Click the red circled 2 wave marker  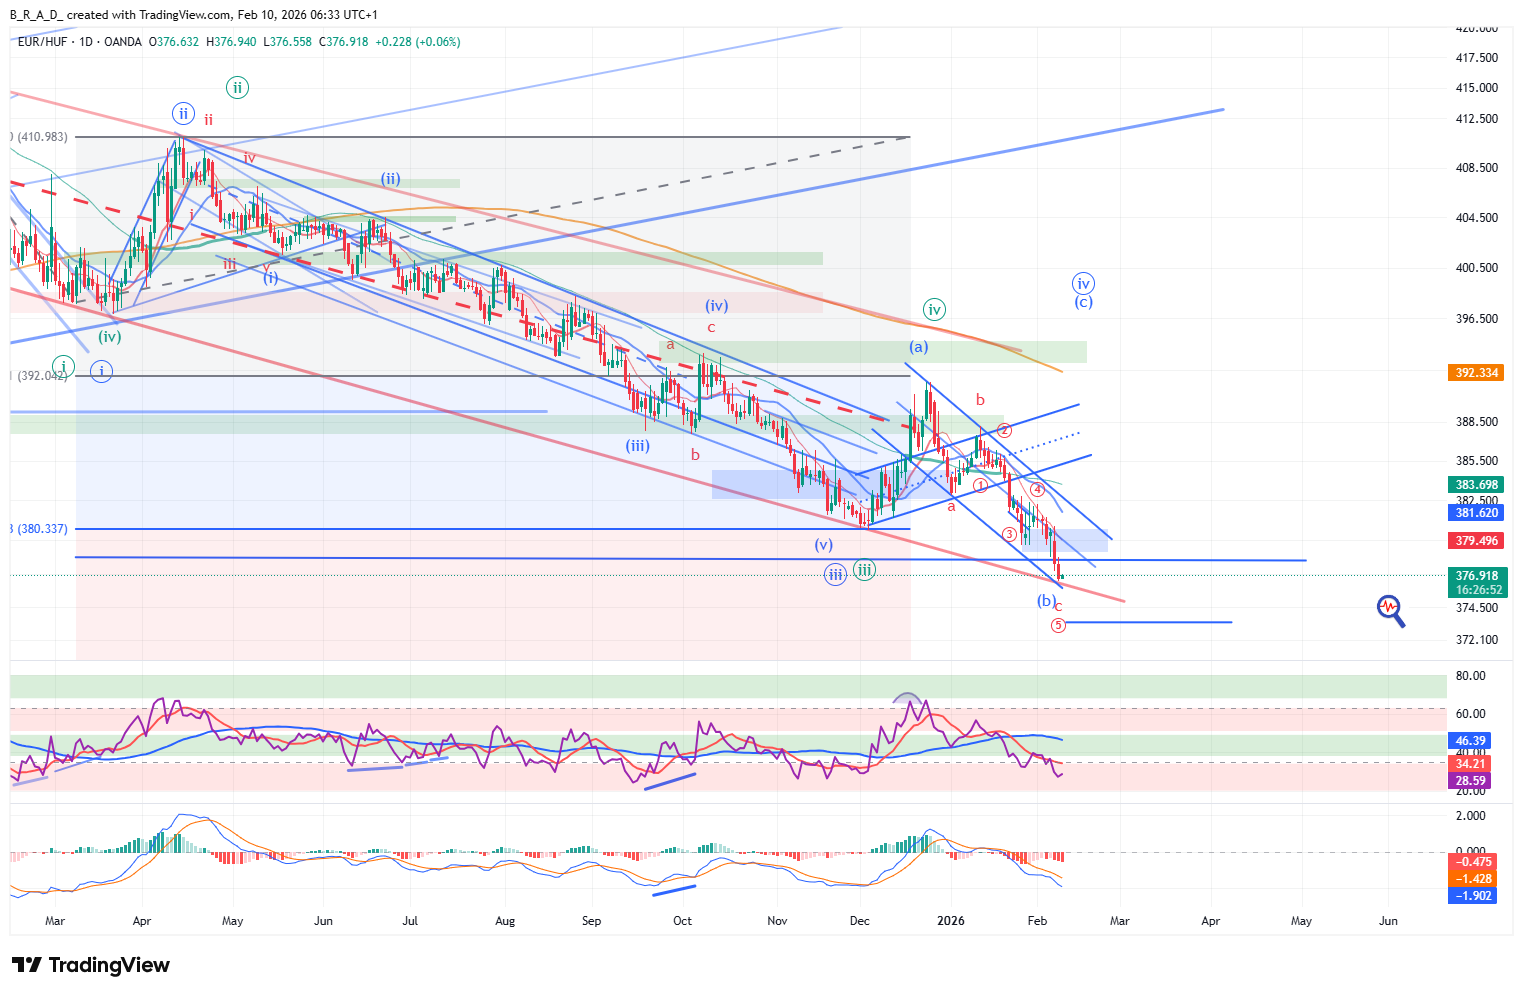[x=1004, y=431]
